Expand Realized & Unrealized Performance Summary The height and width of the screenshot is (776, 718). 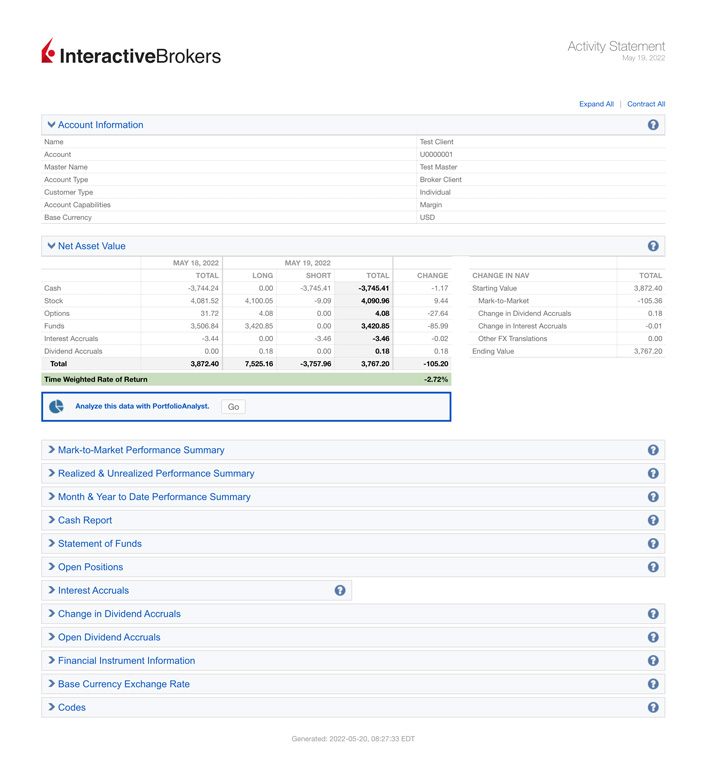pyautogui.click(x=155, y=474)
